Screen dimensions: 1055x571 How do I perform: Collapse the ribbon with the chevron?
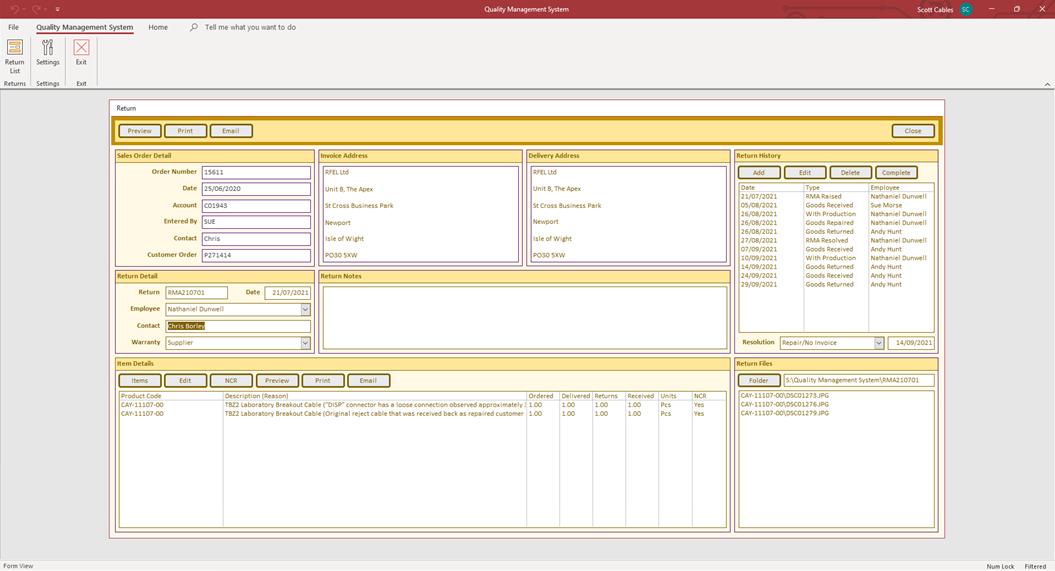1047,84
